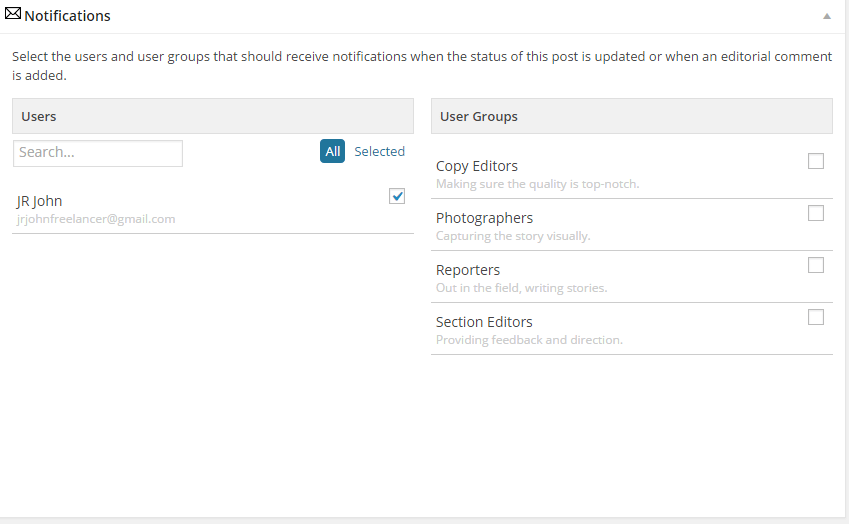Collapse the Notifications panel with the arrow
Viewport: 849px width, 524px height.
827,16
